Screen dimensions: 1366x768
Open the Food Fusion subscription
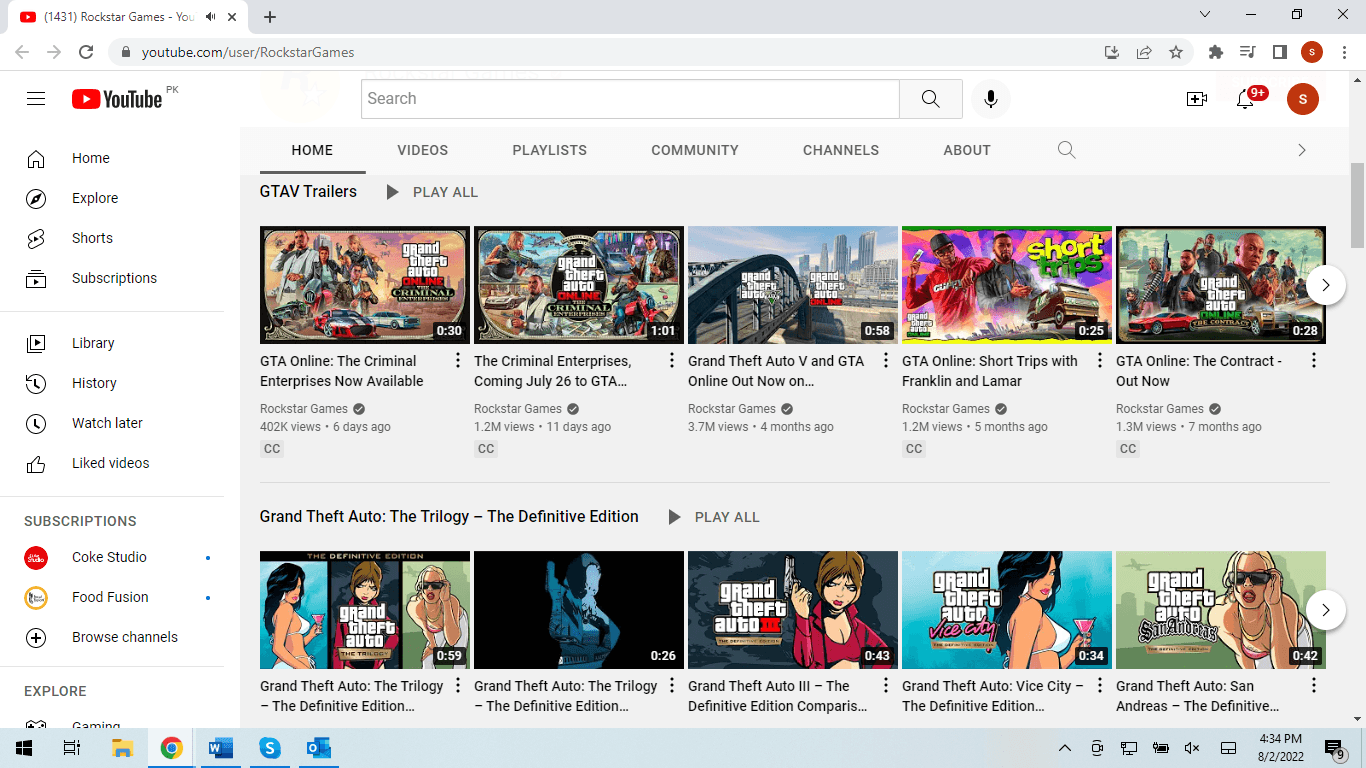[112, 597]
